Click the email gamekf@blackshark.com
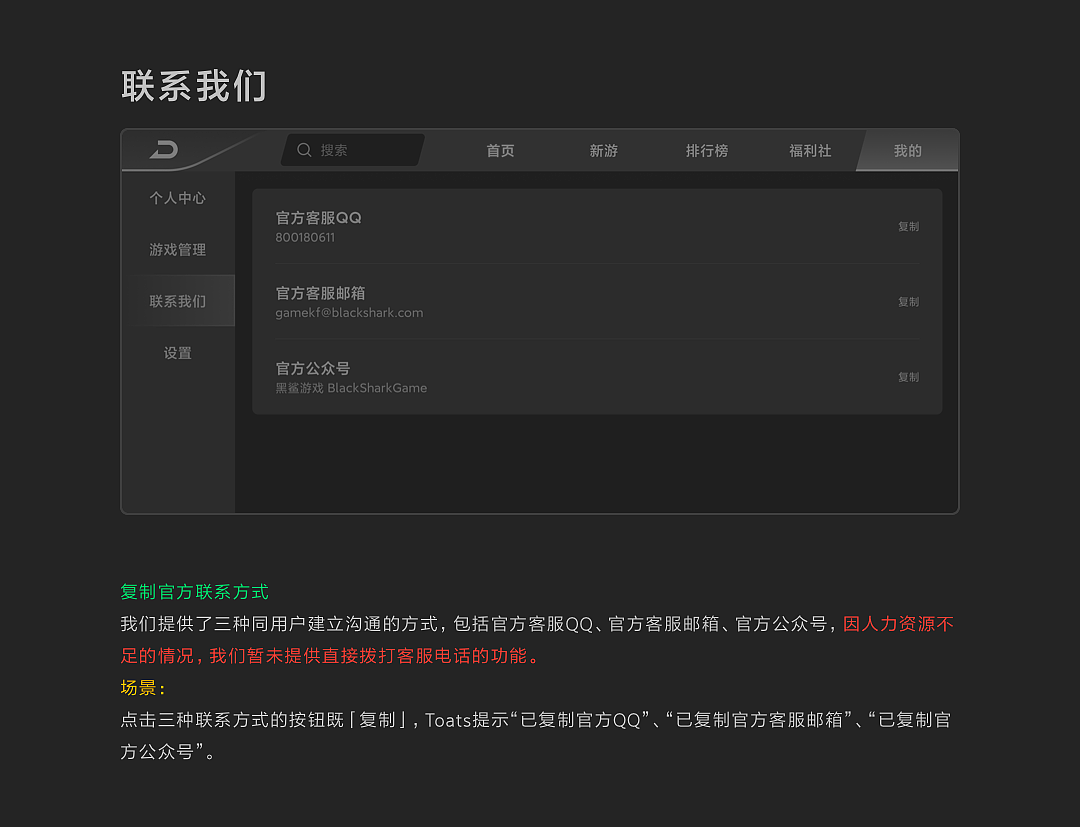1080x827 pixels. click(350, 312)
